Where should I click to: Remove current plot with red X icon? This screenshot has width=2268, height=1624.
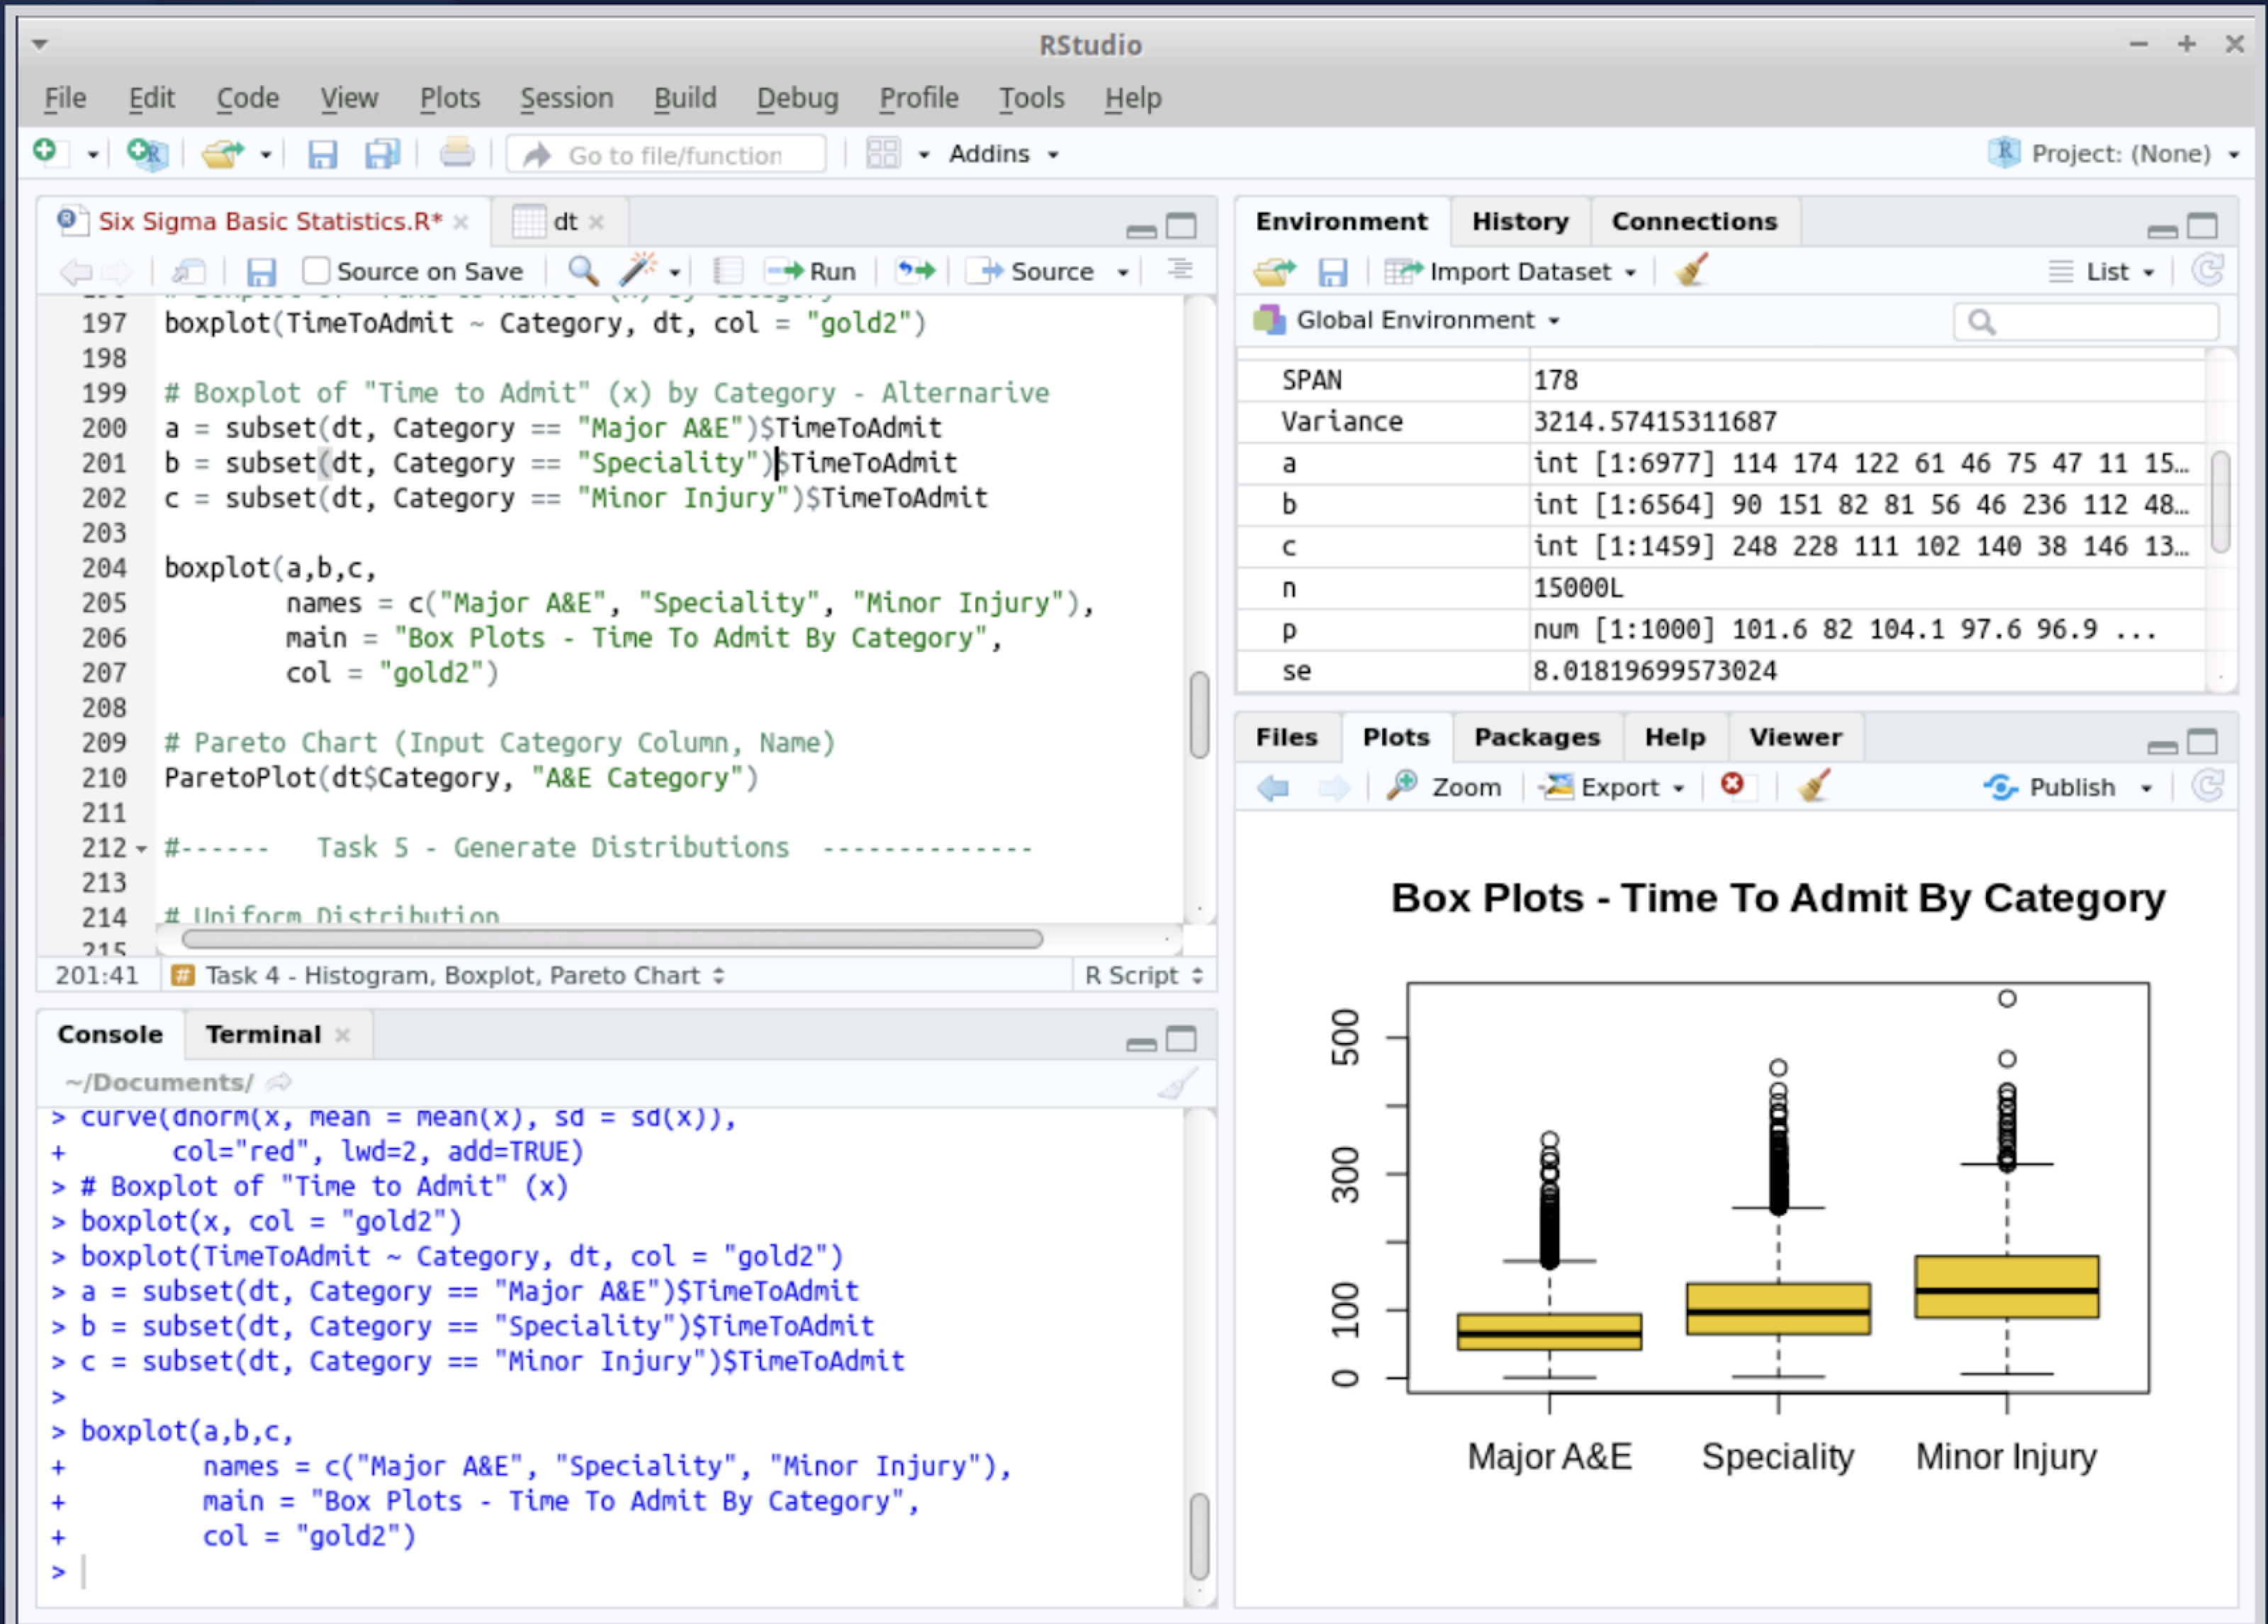coord(1732,786)
